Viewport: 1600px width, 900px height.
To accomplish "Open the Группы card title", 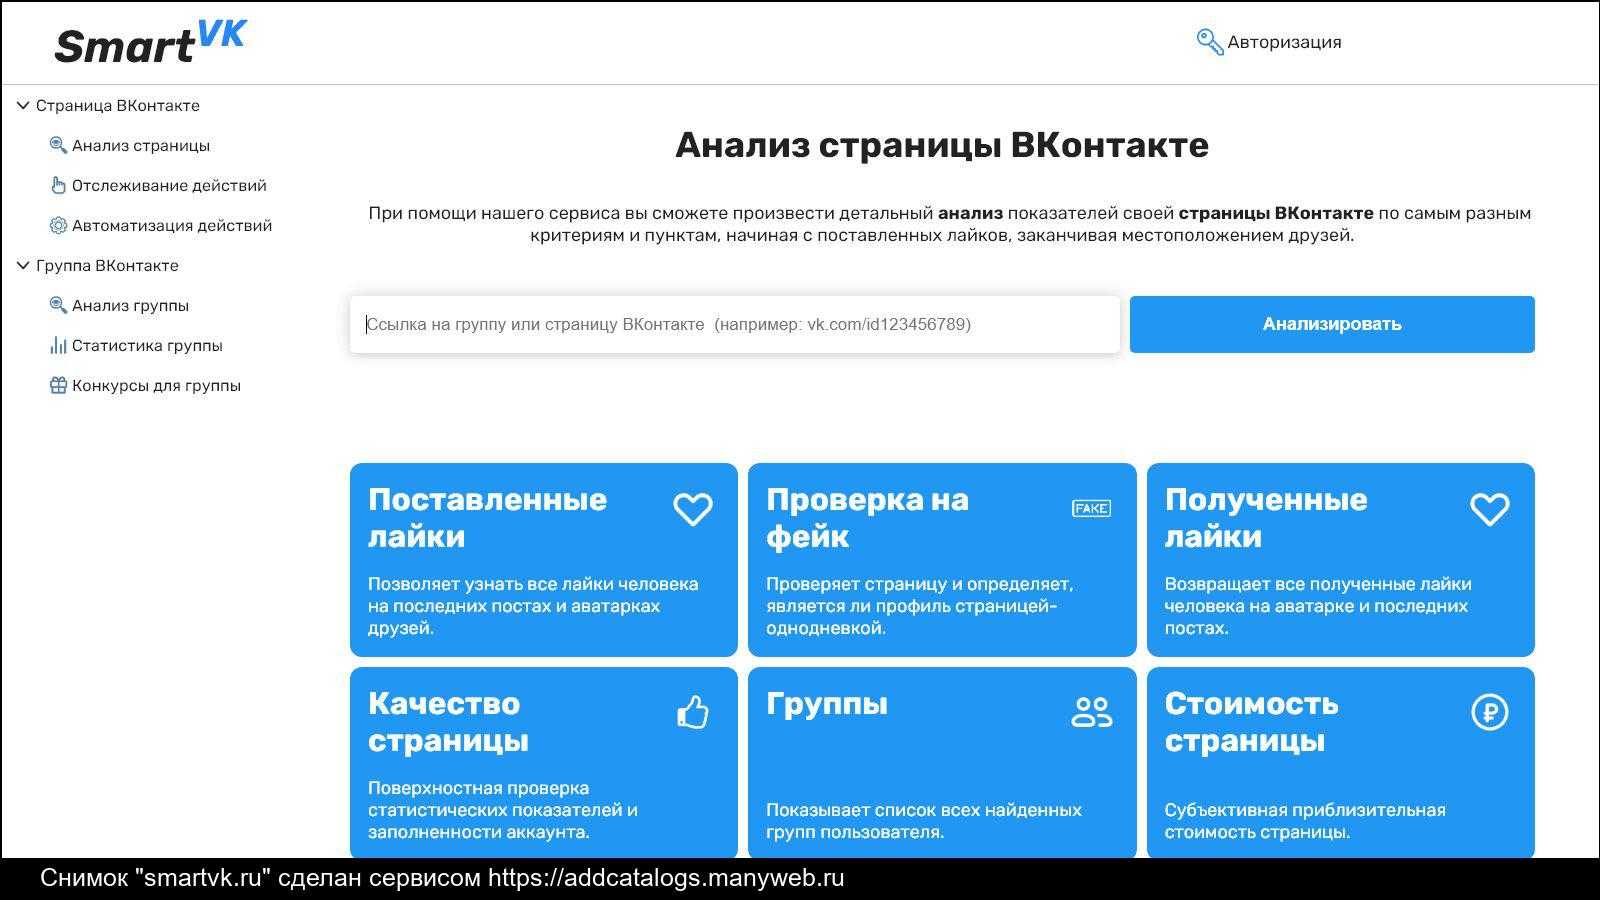I will (827, 704).
